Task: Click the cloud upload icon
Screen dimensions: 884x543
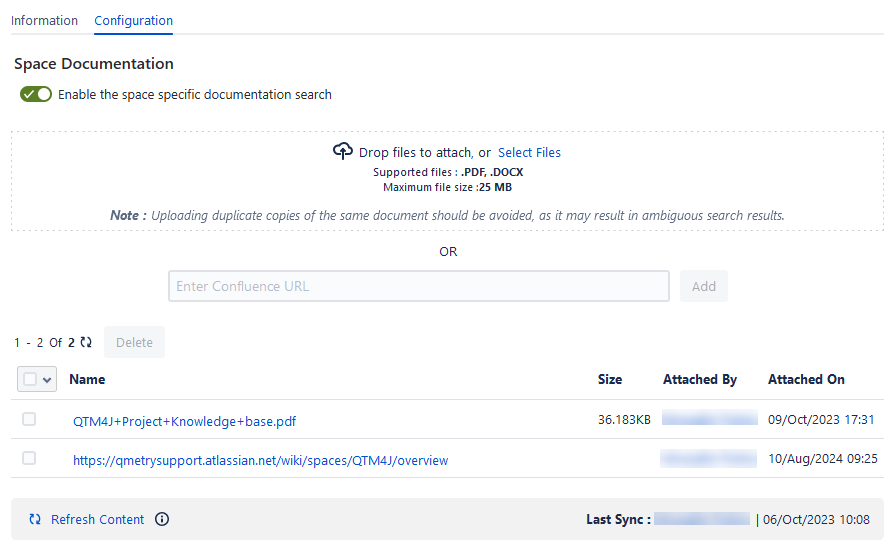Action: (343, 152)
